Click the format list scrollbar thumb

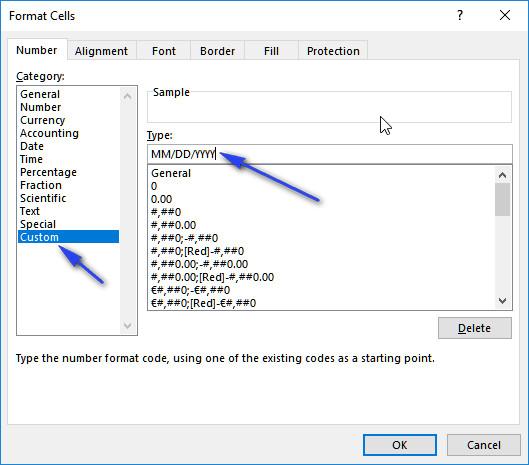tap(502, 199)
